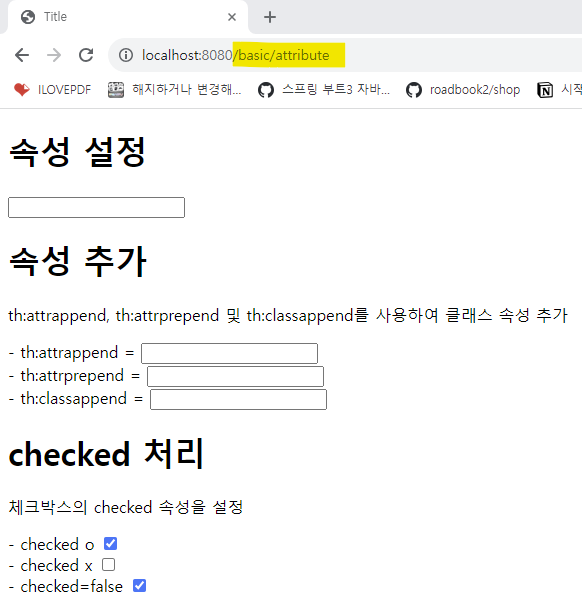Viewport: 582px width, 610px height.
Task: Uncheck the 'checked o' checkbox
Action: [110, 543]
